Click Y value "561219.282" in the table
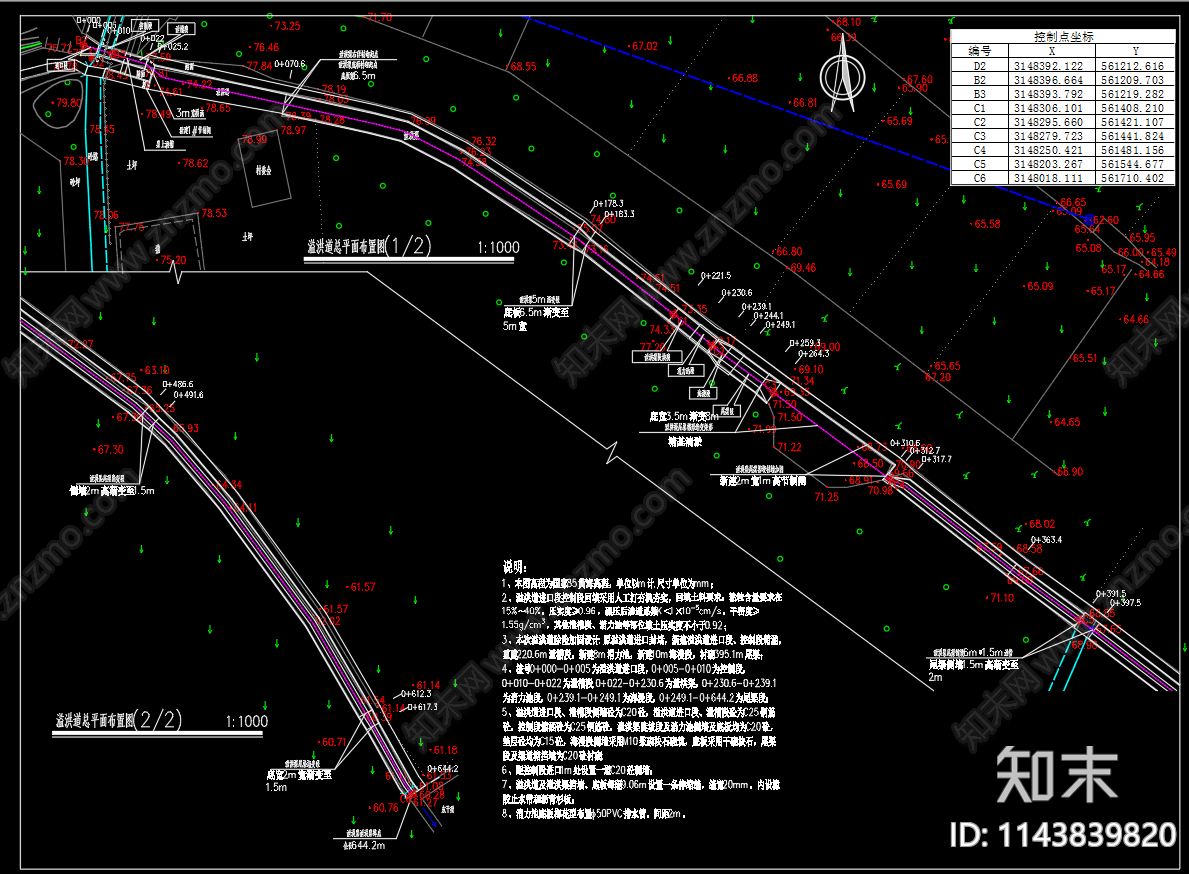This screenshot has height=874, width=1189. coord(1133,94)
